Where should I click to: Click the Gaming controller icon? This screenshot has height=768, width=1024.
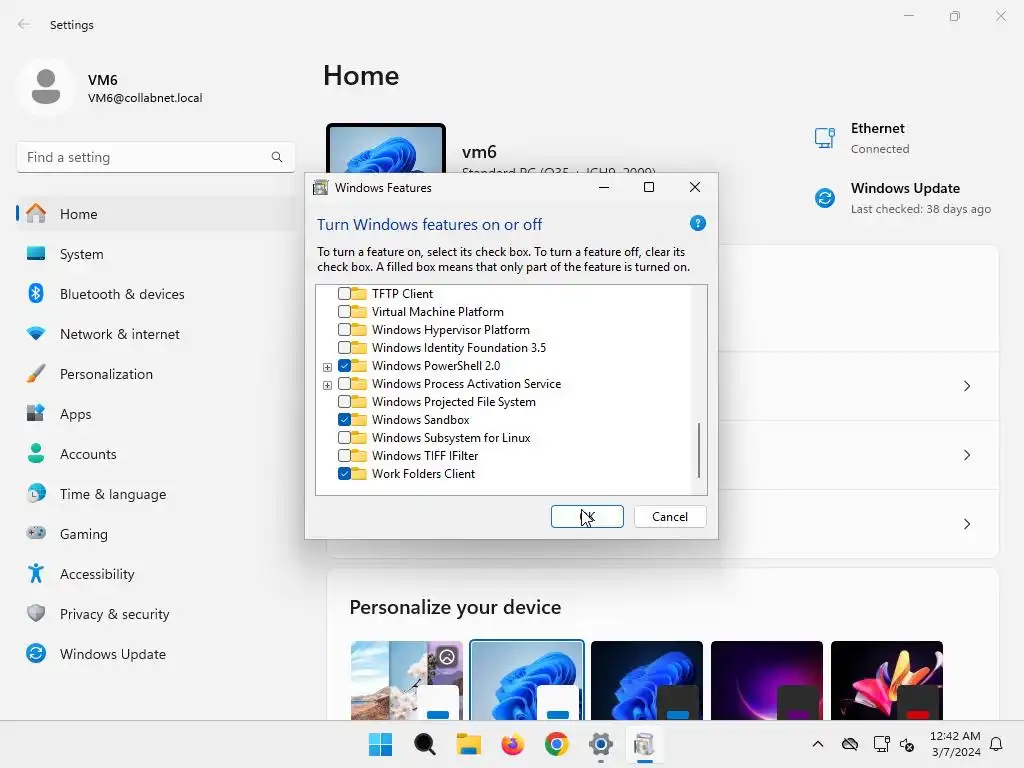36,533
